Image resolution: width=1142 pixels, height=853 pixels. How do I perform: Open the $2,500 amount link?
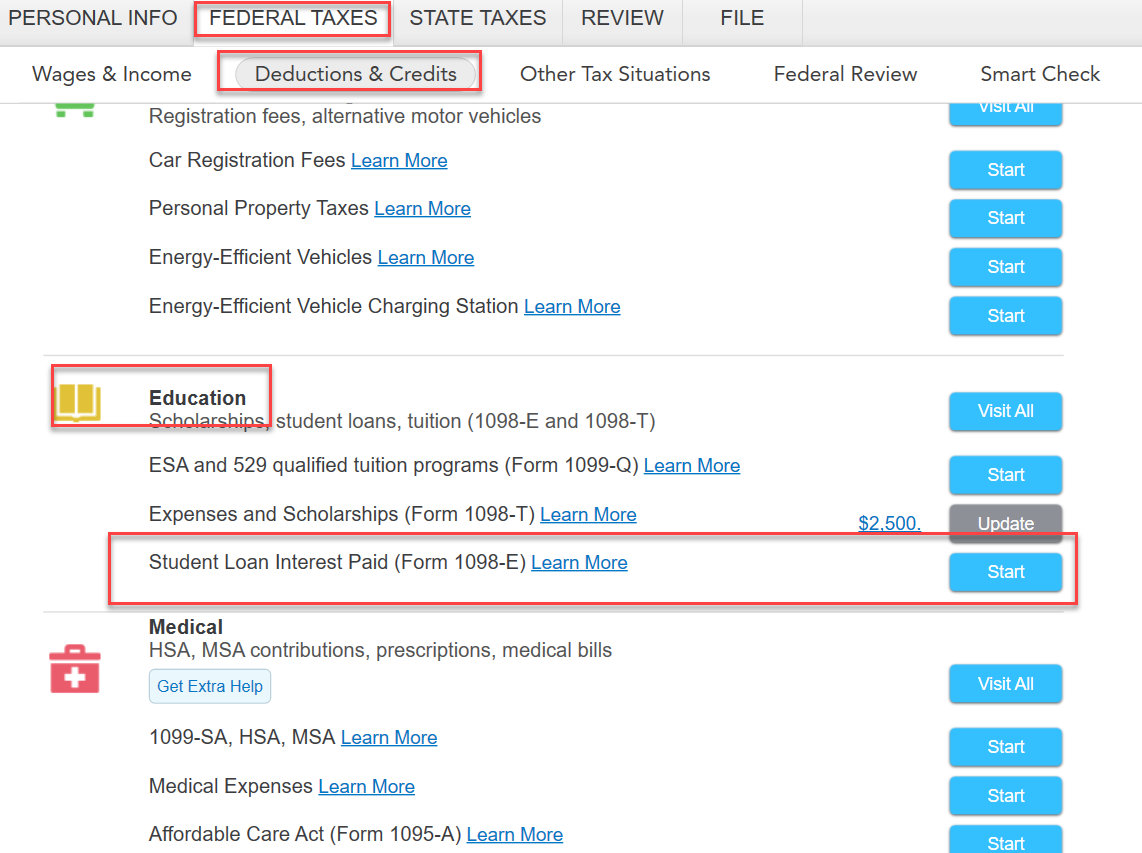[889, 523]
